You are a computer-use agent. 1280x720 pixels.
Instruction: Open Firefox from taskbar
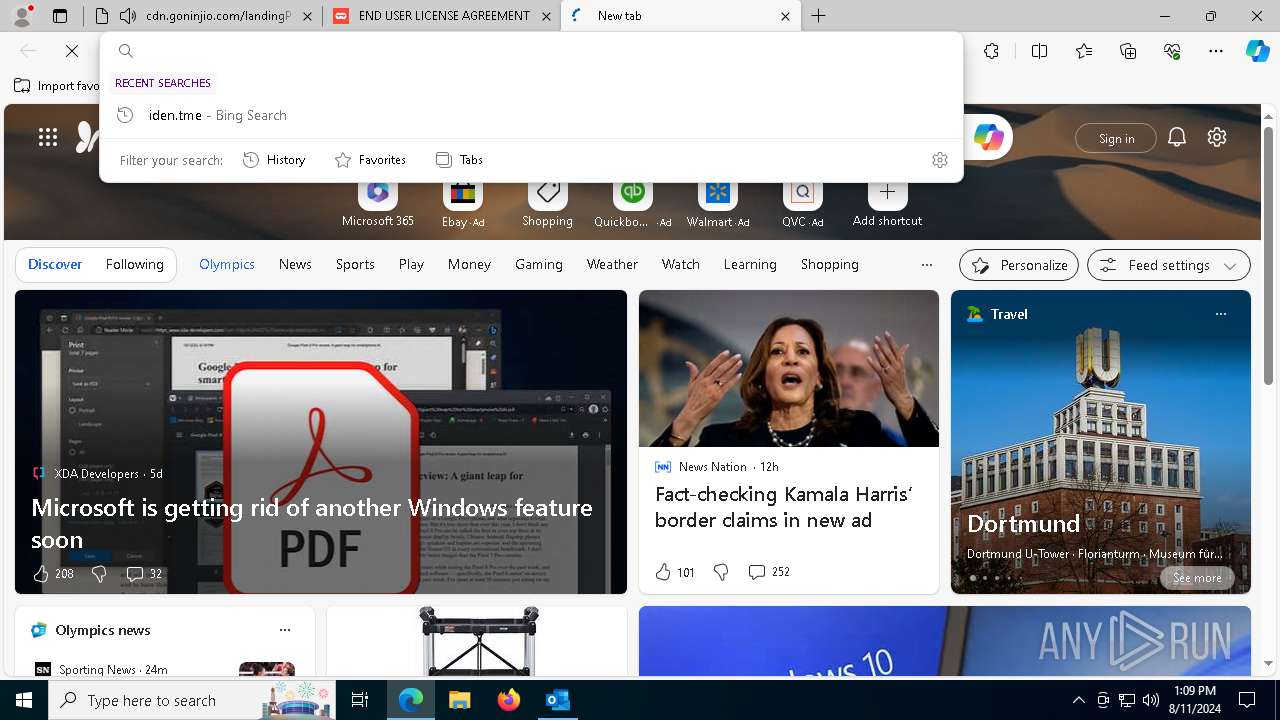click(508, 700)
